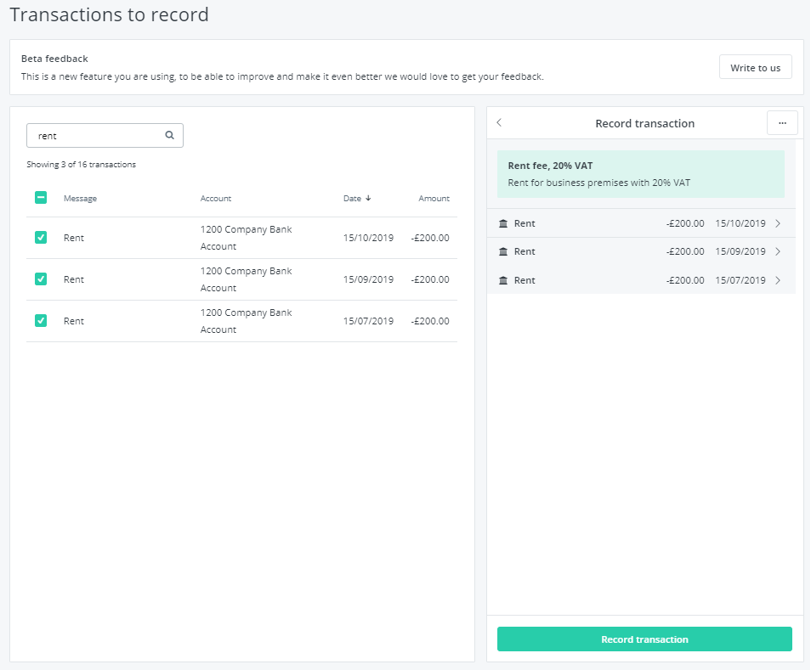Sort transactions by the Amount column
This screenshot has height=670, width=810.
pyautogui.click(x=434, y=198)
